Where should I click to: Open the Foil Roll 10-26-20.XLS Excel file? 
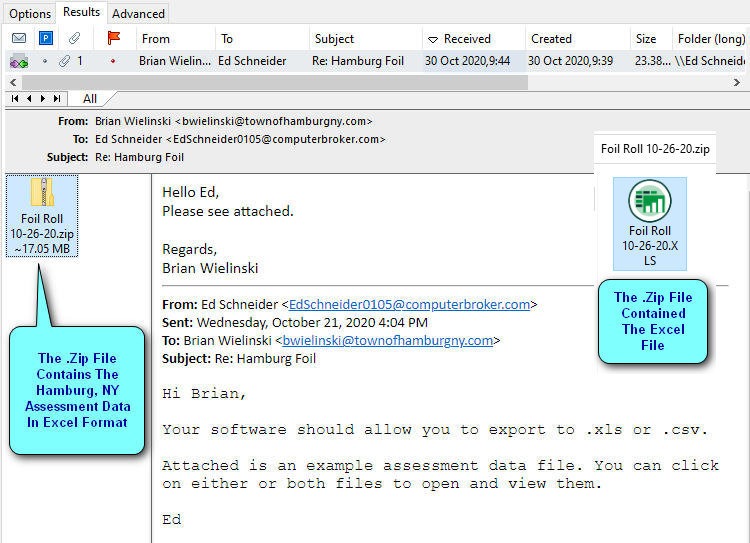pyautogui.click(x=650, y=223)
